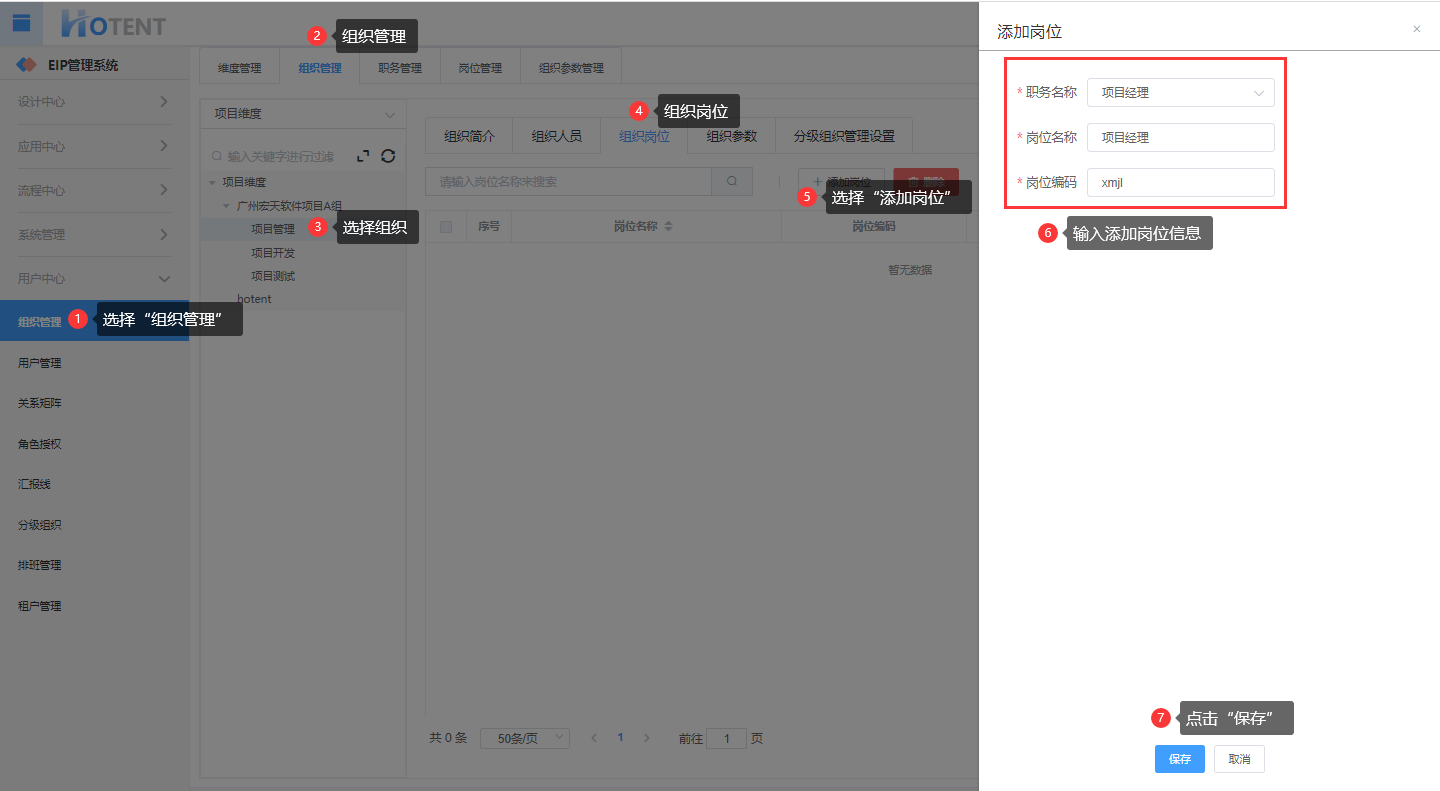Click the search magnifier button
This screenshot has height=791, width=1440.
(x=732, y=182)
